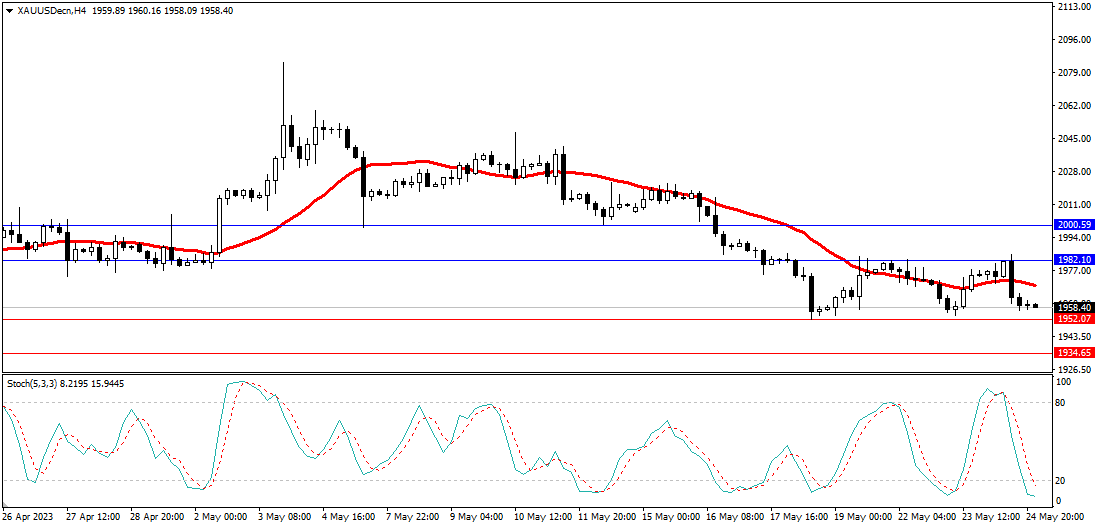Image resolution: width=1098 pixels, height=528 pixels.
Task: Select the red horizontal line at 1952.07
Action: point(527,319)
